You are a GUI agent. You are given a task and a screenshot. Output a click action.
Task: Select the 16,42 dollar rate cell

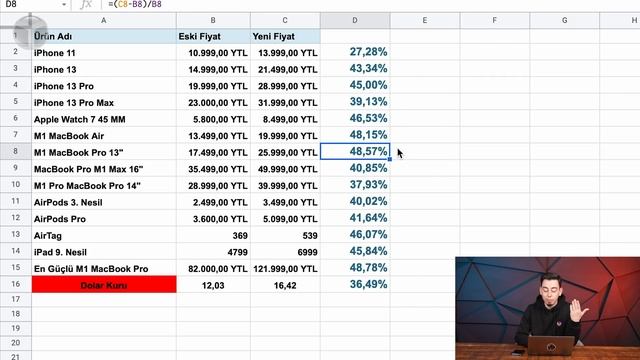(285, 285)
